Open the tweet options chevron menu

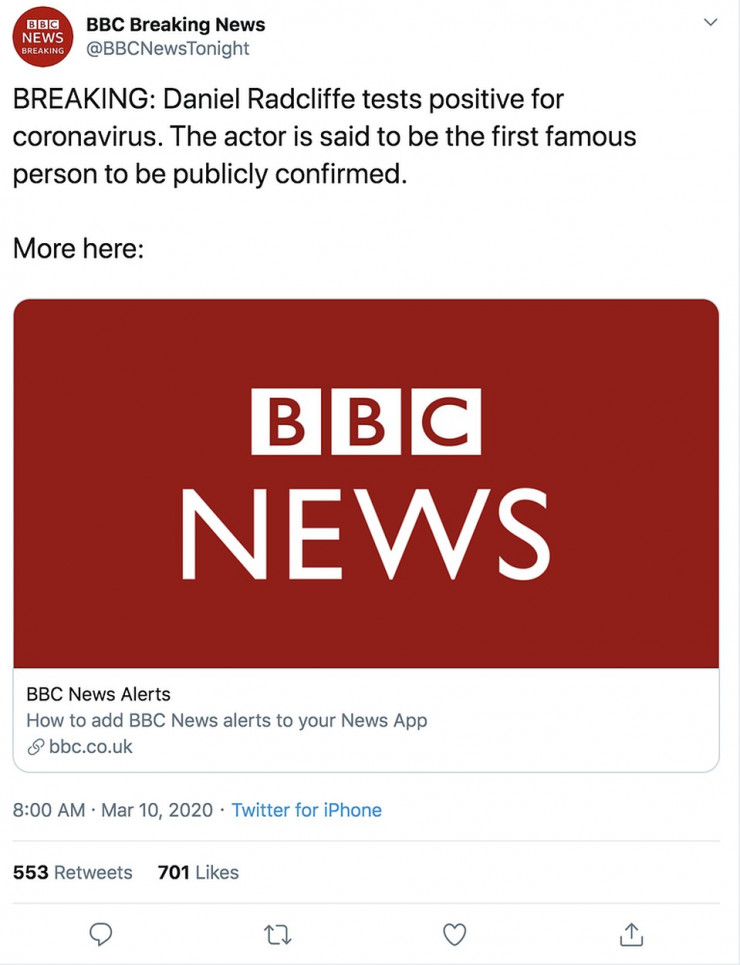711,23
